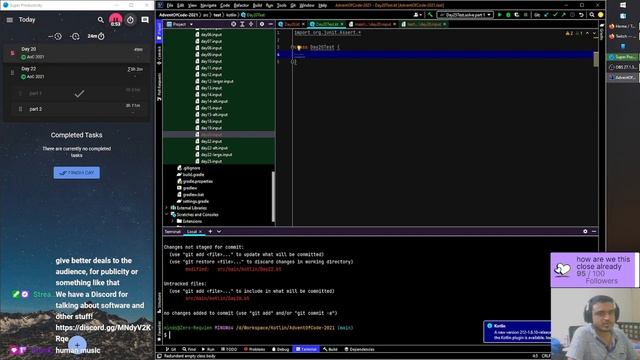
Task: Open the Build menu
Action: coord(257,5)
